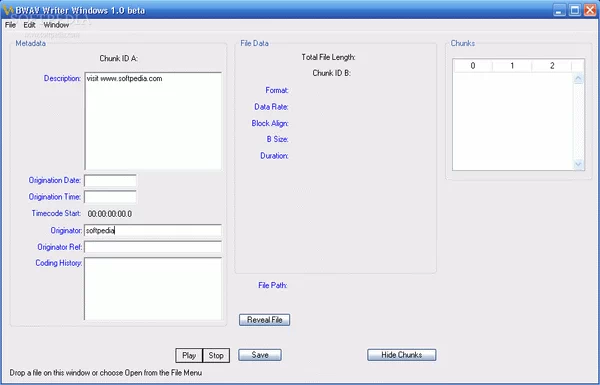
Task: Click the Duration label
Action: pyautogui.click(x=274, y=156)
